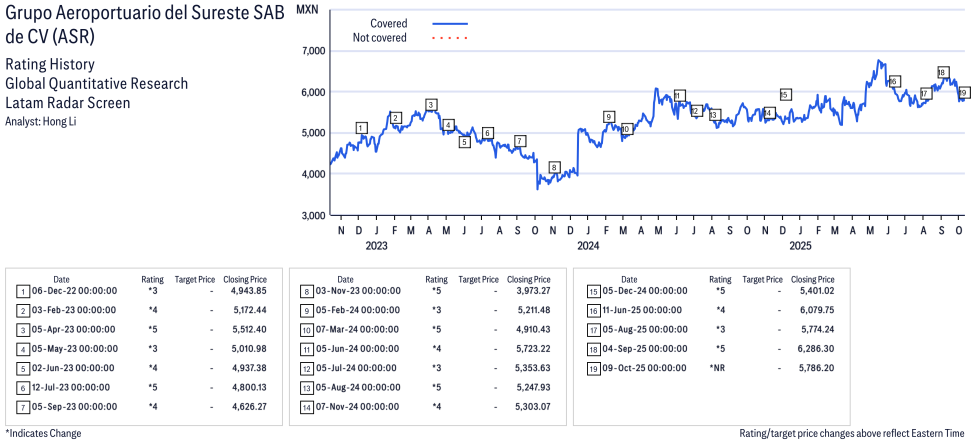Click the red dotted Not covered legend line

pyautogui.click(x=450, y=38)
